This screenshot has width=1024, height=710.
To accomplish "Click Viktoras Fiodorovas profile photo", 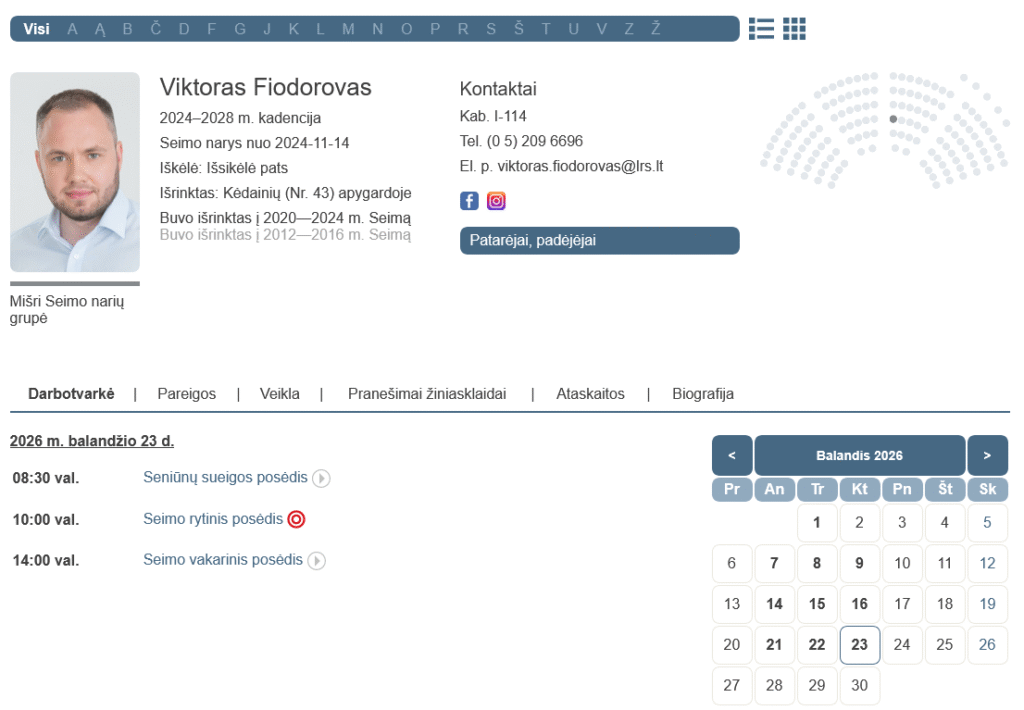I will pyautogui.click(x=75, y=172).
